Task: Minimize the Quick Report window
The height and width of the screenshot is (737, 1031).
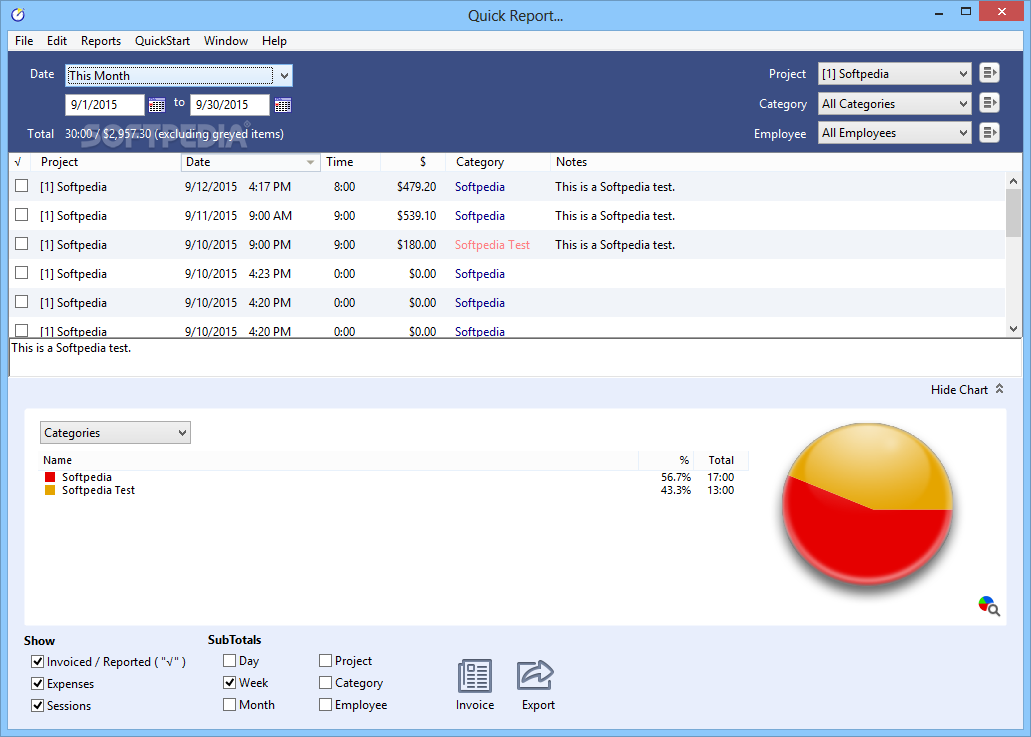Action: pyautogui.click(x=939, y=13)
